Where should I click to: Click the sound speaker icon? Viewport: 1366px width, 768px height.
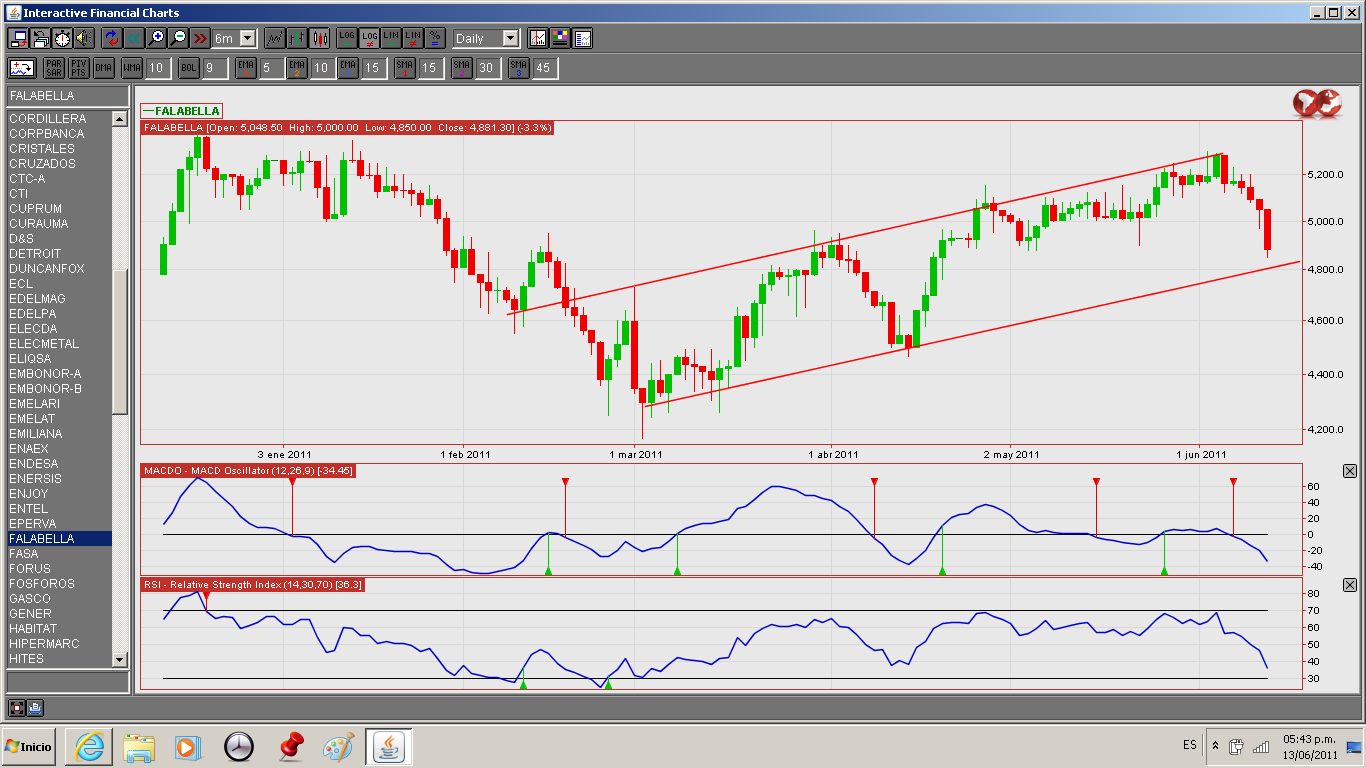(83, 38)
